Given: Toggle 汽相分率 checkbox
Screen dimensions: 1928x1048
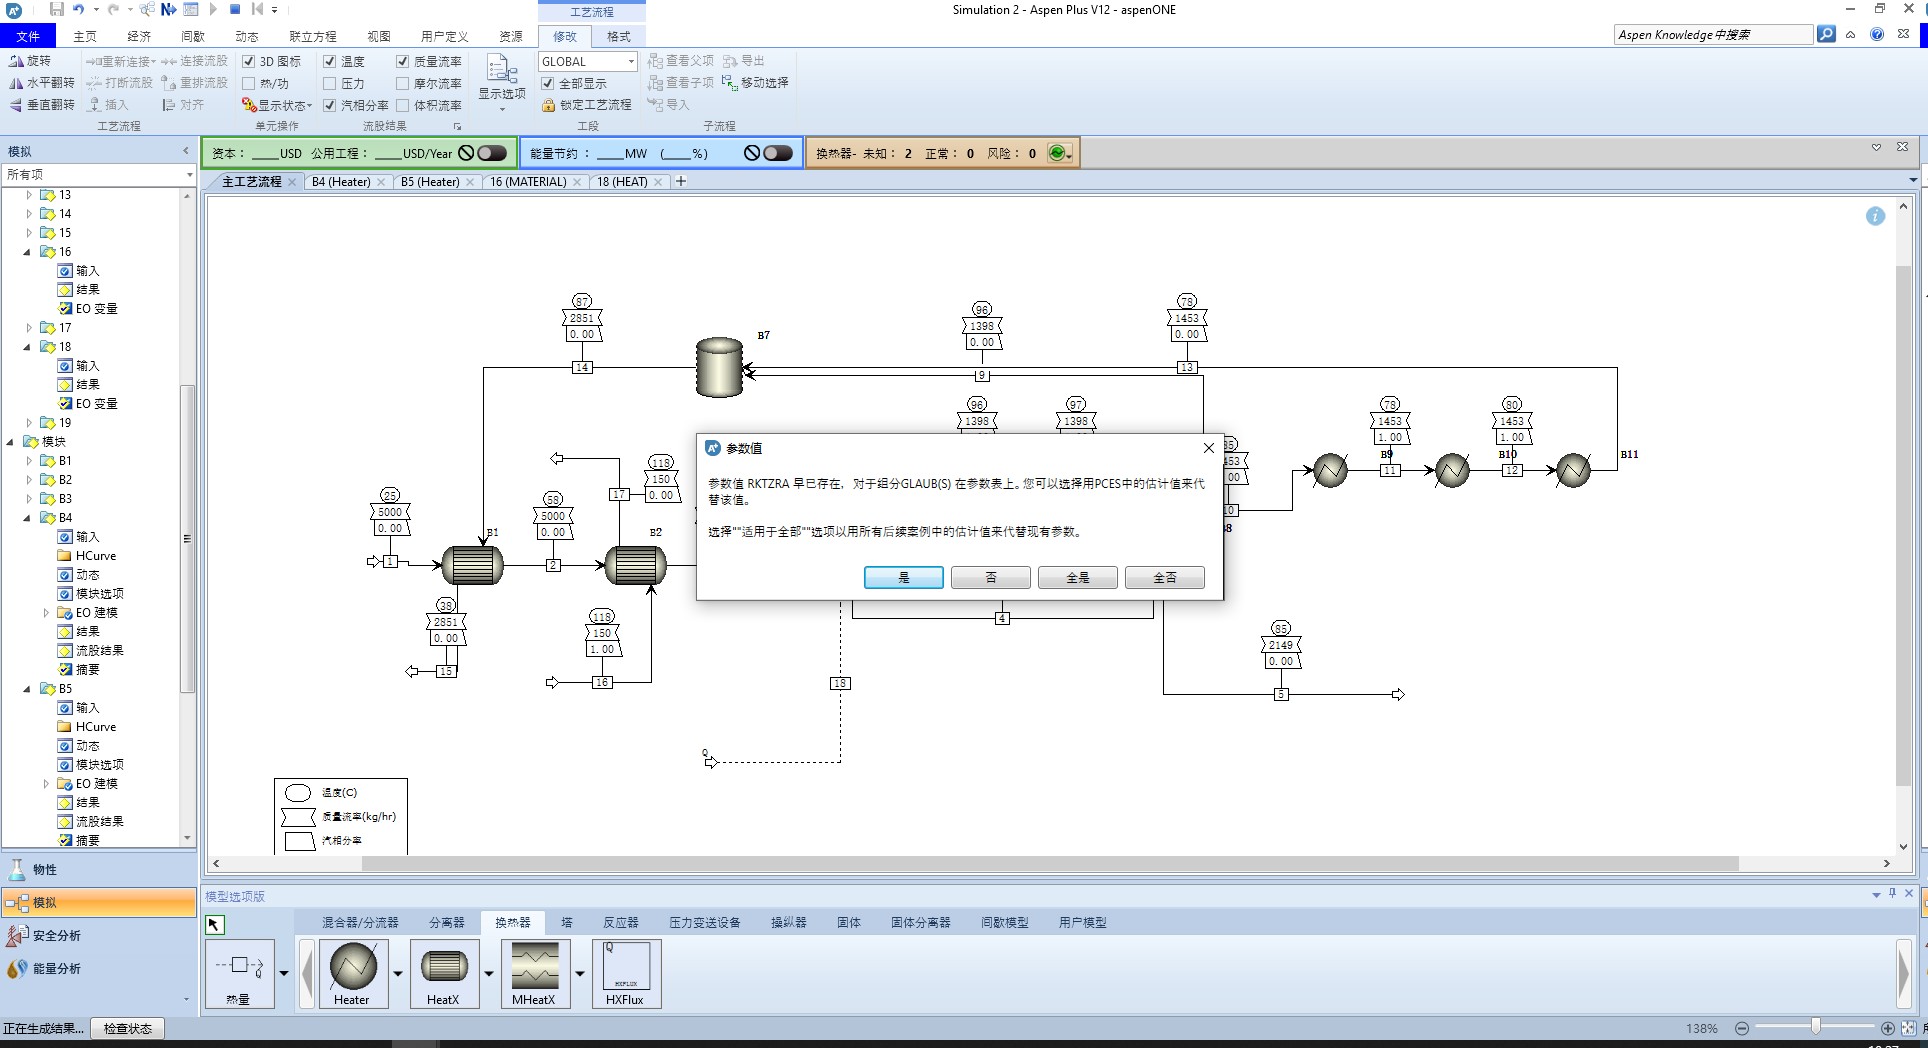Looking at the screenshot, I should 330,105.
